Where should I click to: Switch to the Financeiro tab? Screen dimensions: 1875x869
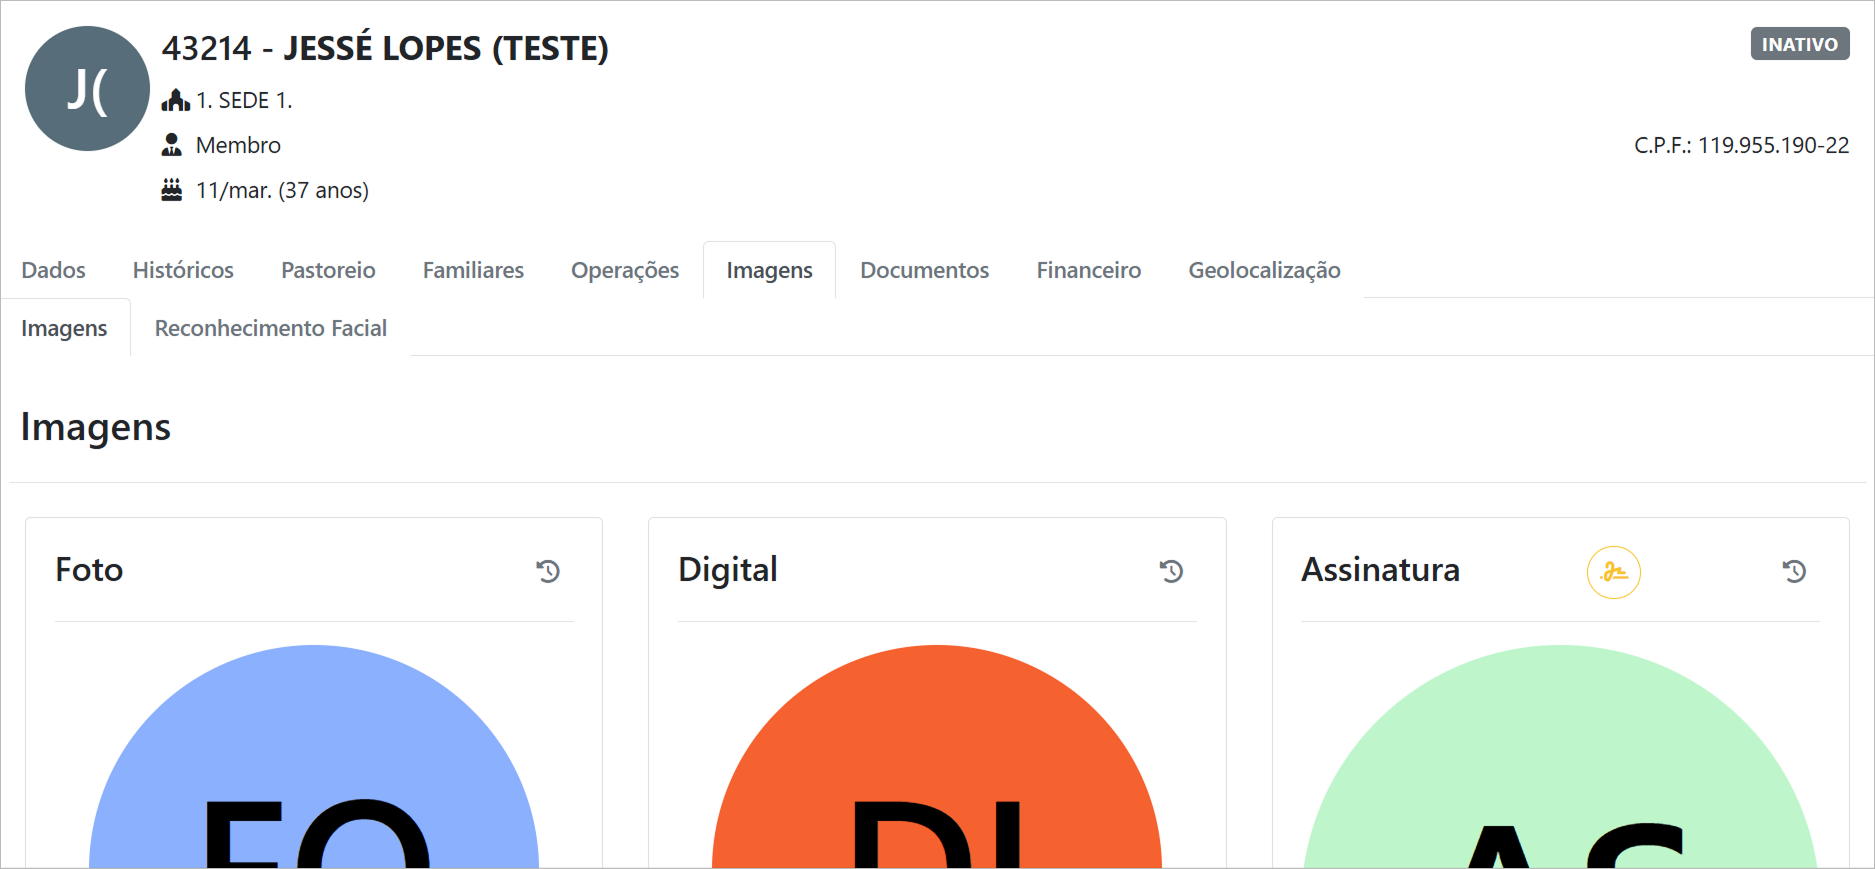[1088, 270]
